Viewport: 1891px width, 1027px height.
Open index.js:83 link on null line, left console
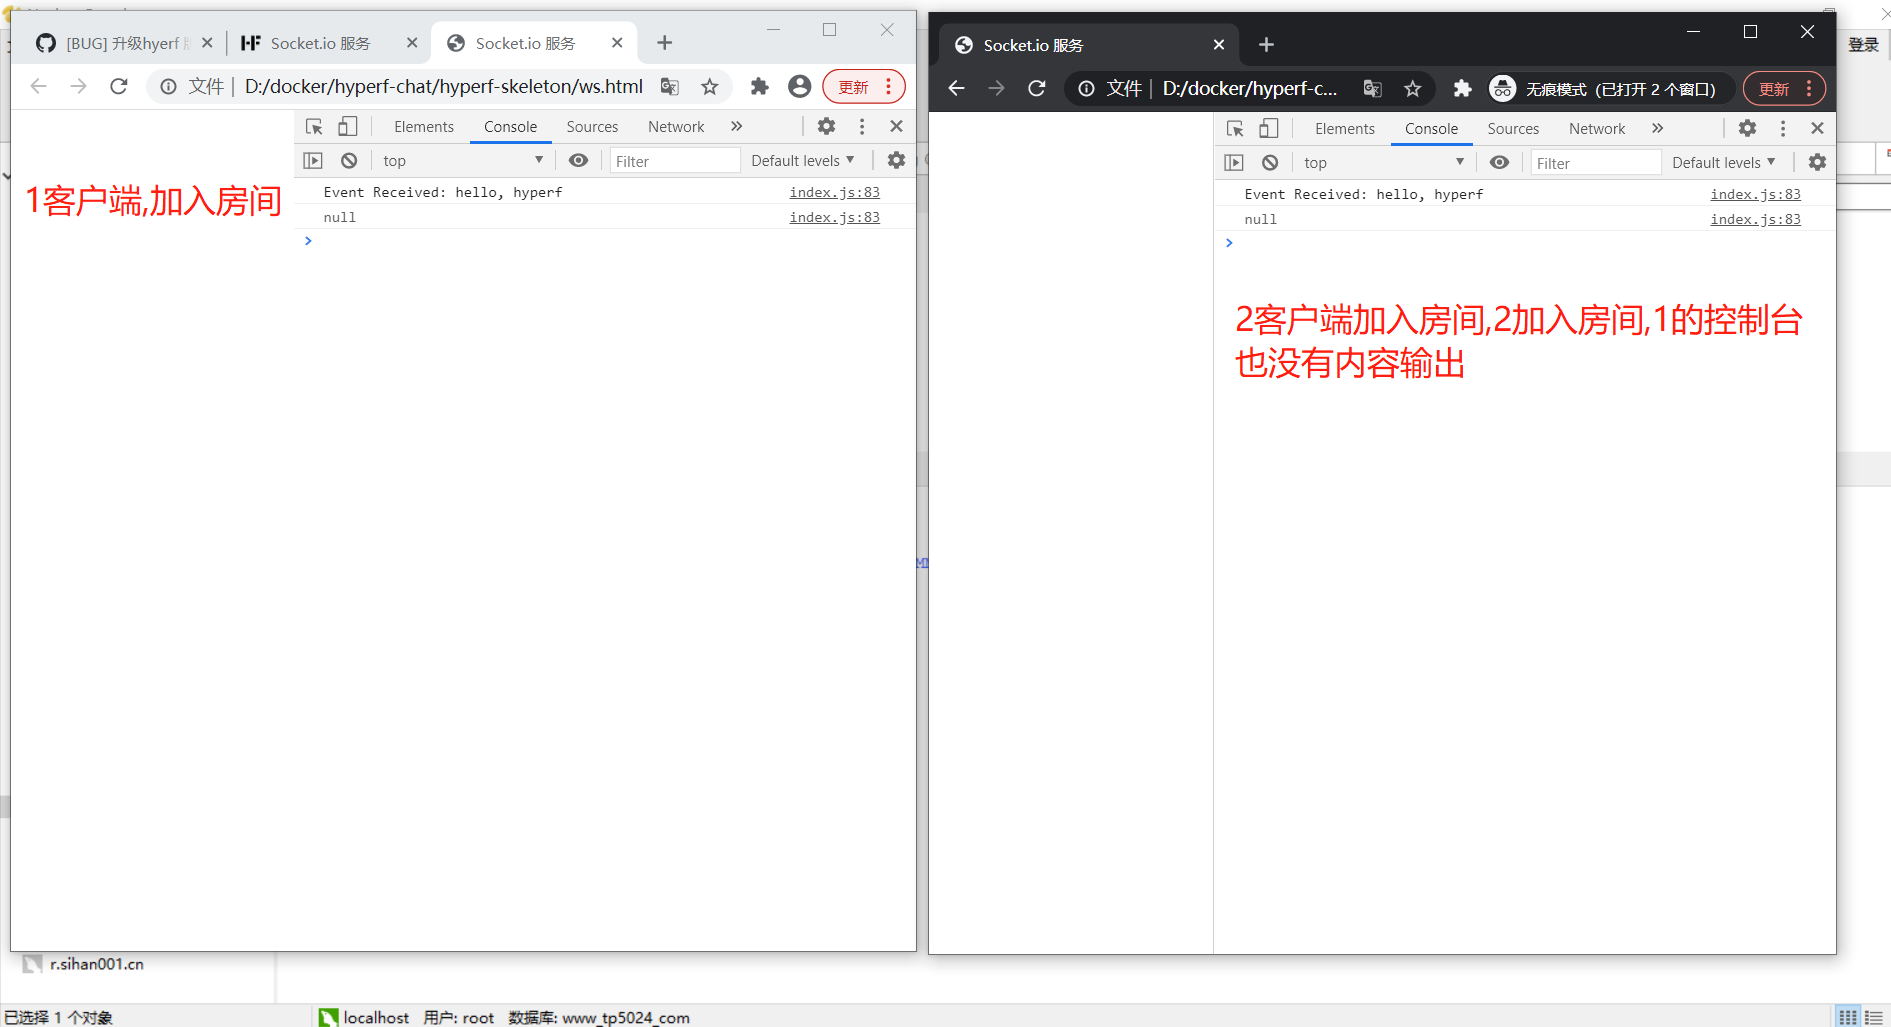pos(834,217)
